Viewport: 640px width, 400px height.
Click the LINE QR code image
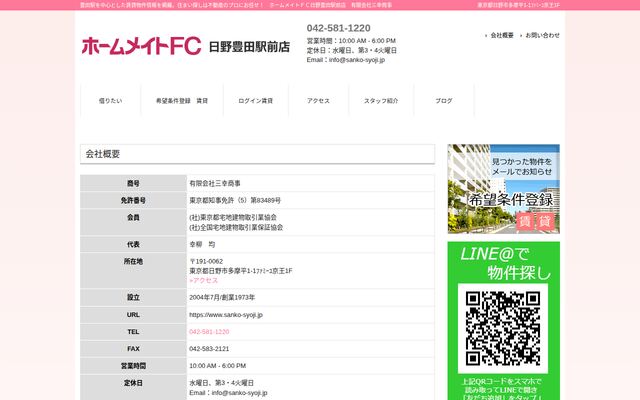tap(503, 328)
